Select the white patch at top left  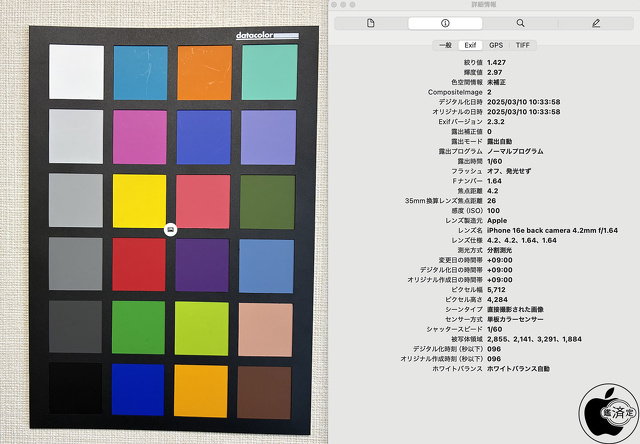pyautogui.click(x=76, y=72)
